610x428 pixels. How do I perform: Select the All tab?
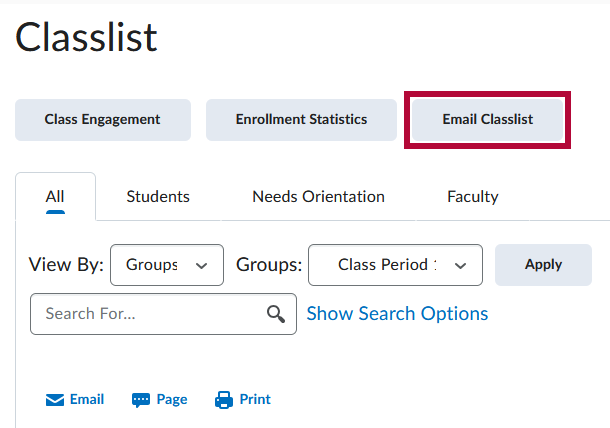coord(55,197)
